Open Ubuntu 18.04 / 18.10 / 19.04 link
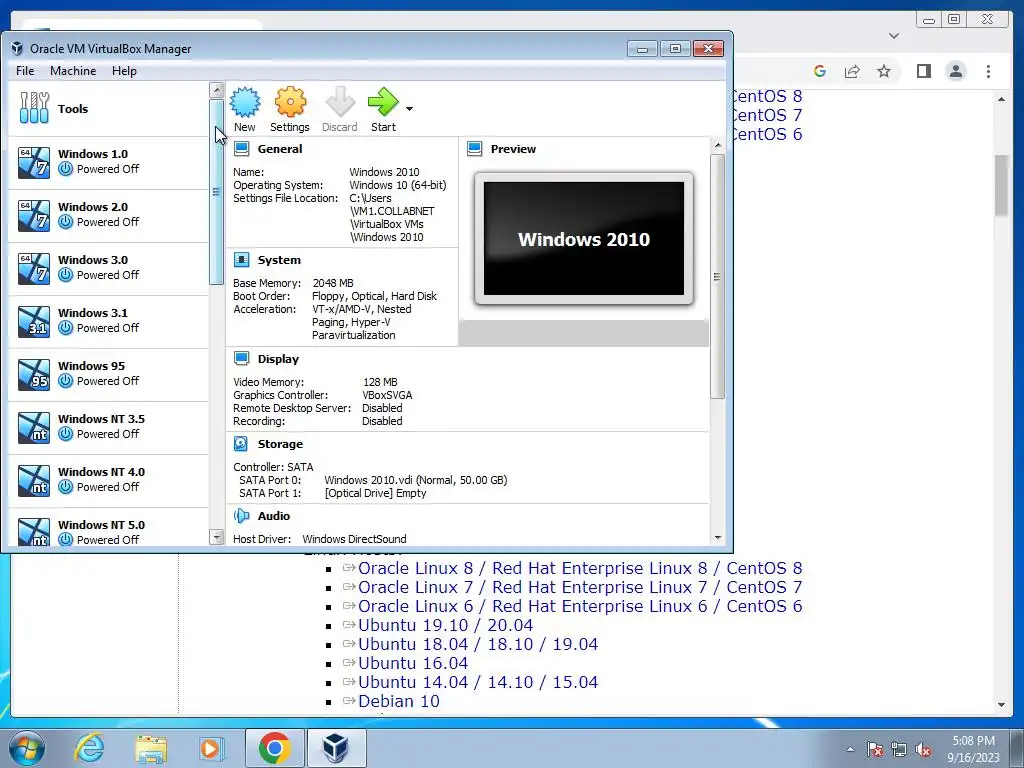 (478, 644)
